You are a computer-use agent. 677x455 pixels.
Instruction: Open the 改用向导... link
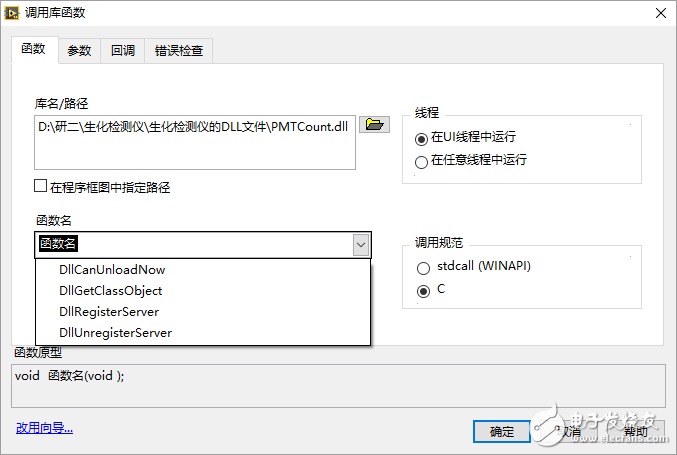coord(44,429)
